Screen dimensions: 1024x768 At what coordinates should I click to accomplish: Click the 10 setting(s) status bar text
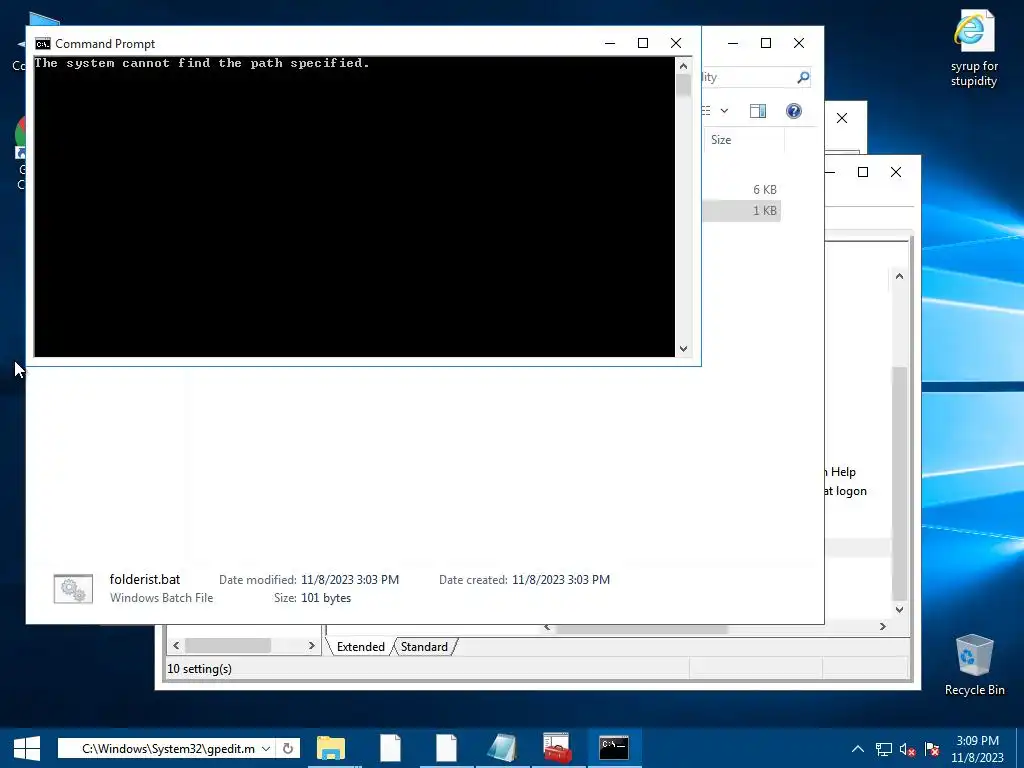(199, 669)
